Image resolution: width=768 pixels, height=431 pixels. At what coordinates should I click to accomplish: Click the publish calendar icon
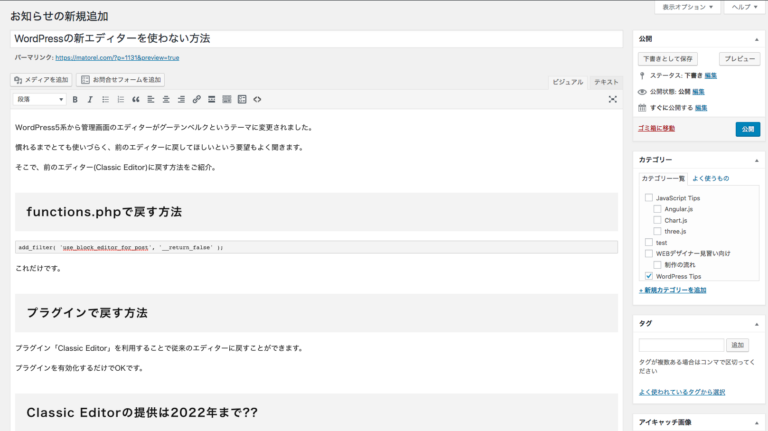[642, 108]
